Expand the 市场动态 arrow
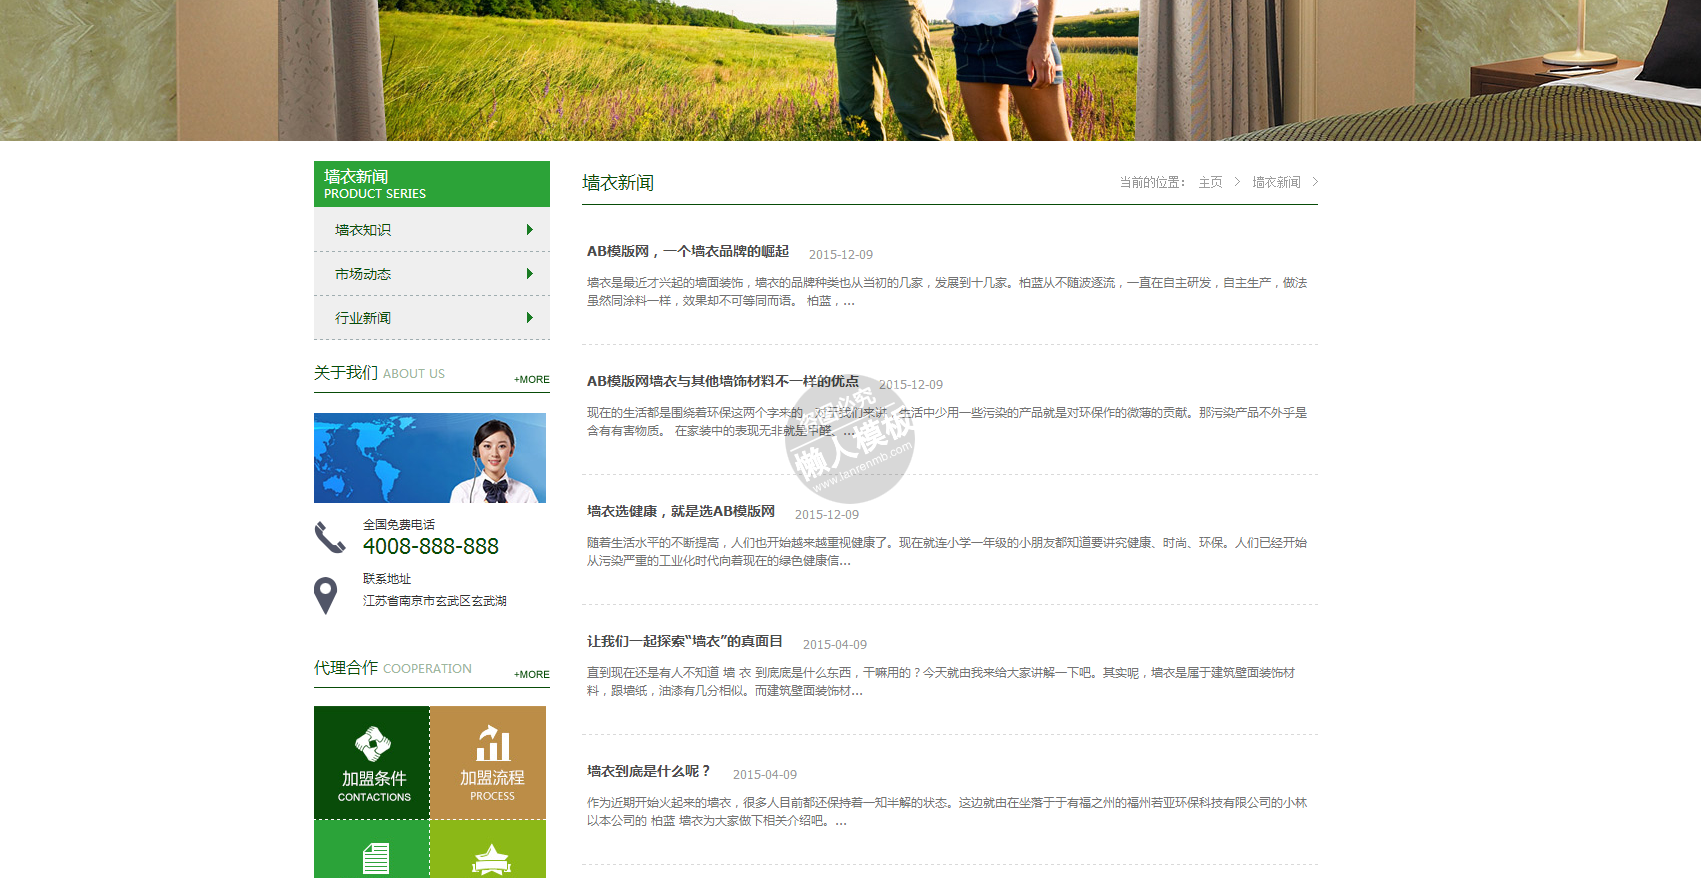The width and height of the screenshot is (1701, 878). point(529,274)
